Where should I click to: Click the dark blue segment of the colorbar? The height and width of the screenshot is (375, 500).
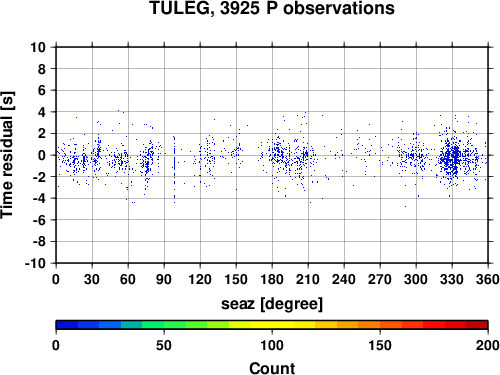[67, 325]
